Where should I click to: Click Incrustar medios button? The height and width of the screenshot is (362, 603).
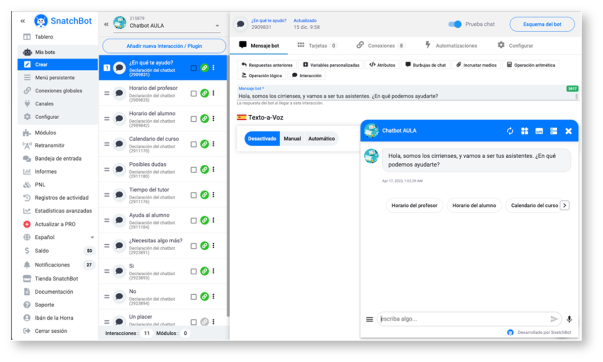476,65
